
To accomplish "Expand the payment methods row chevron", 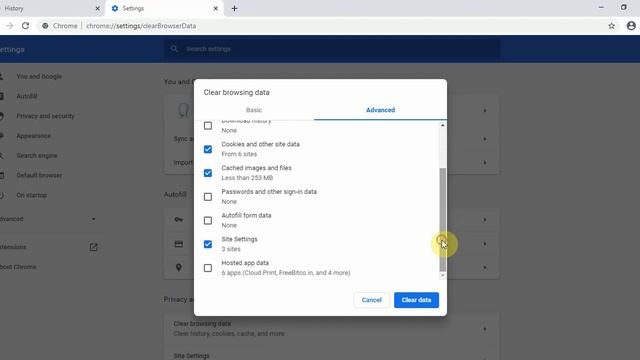I will (x=485, y=244).
